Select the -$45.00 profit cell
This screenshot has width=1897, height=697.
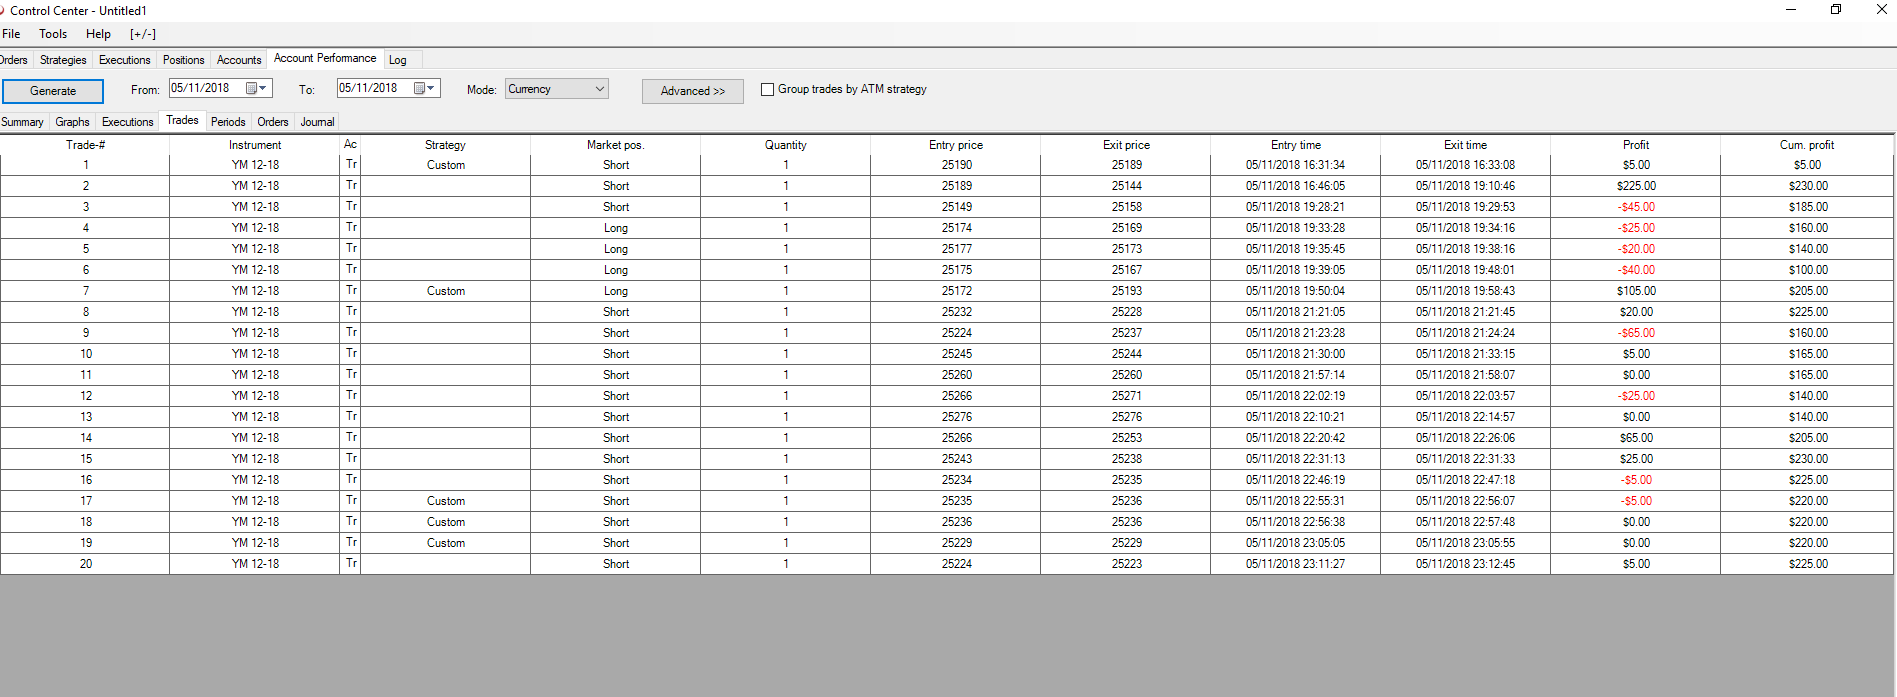(1636, 207)
